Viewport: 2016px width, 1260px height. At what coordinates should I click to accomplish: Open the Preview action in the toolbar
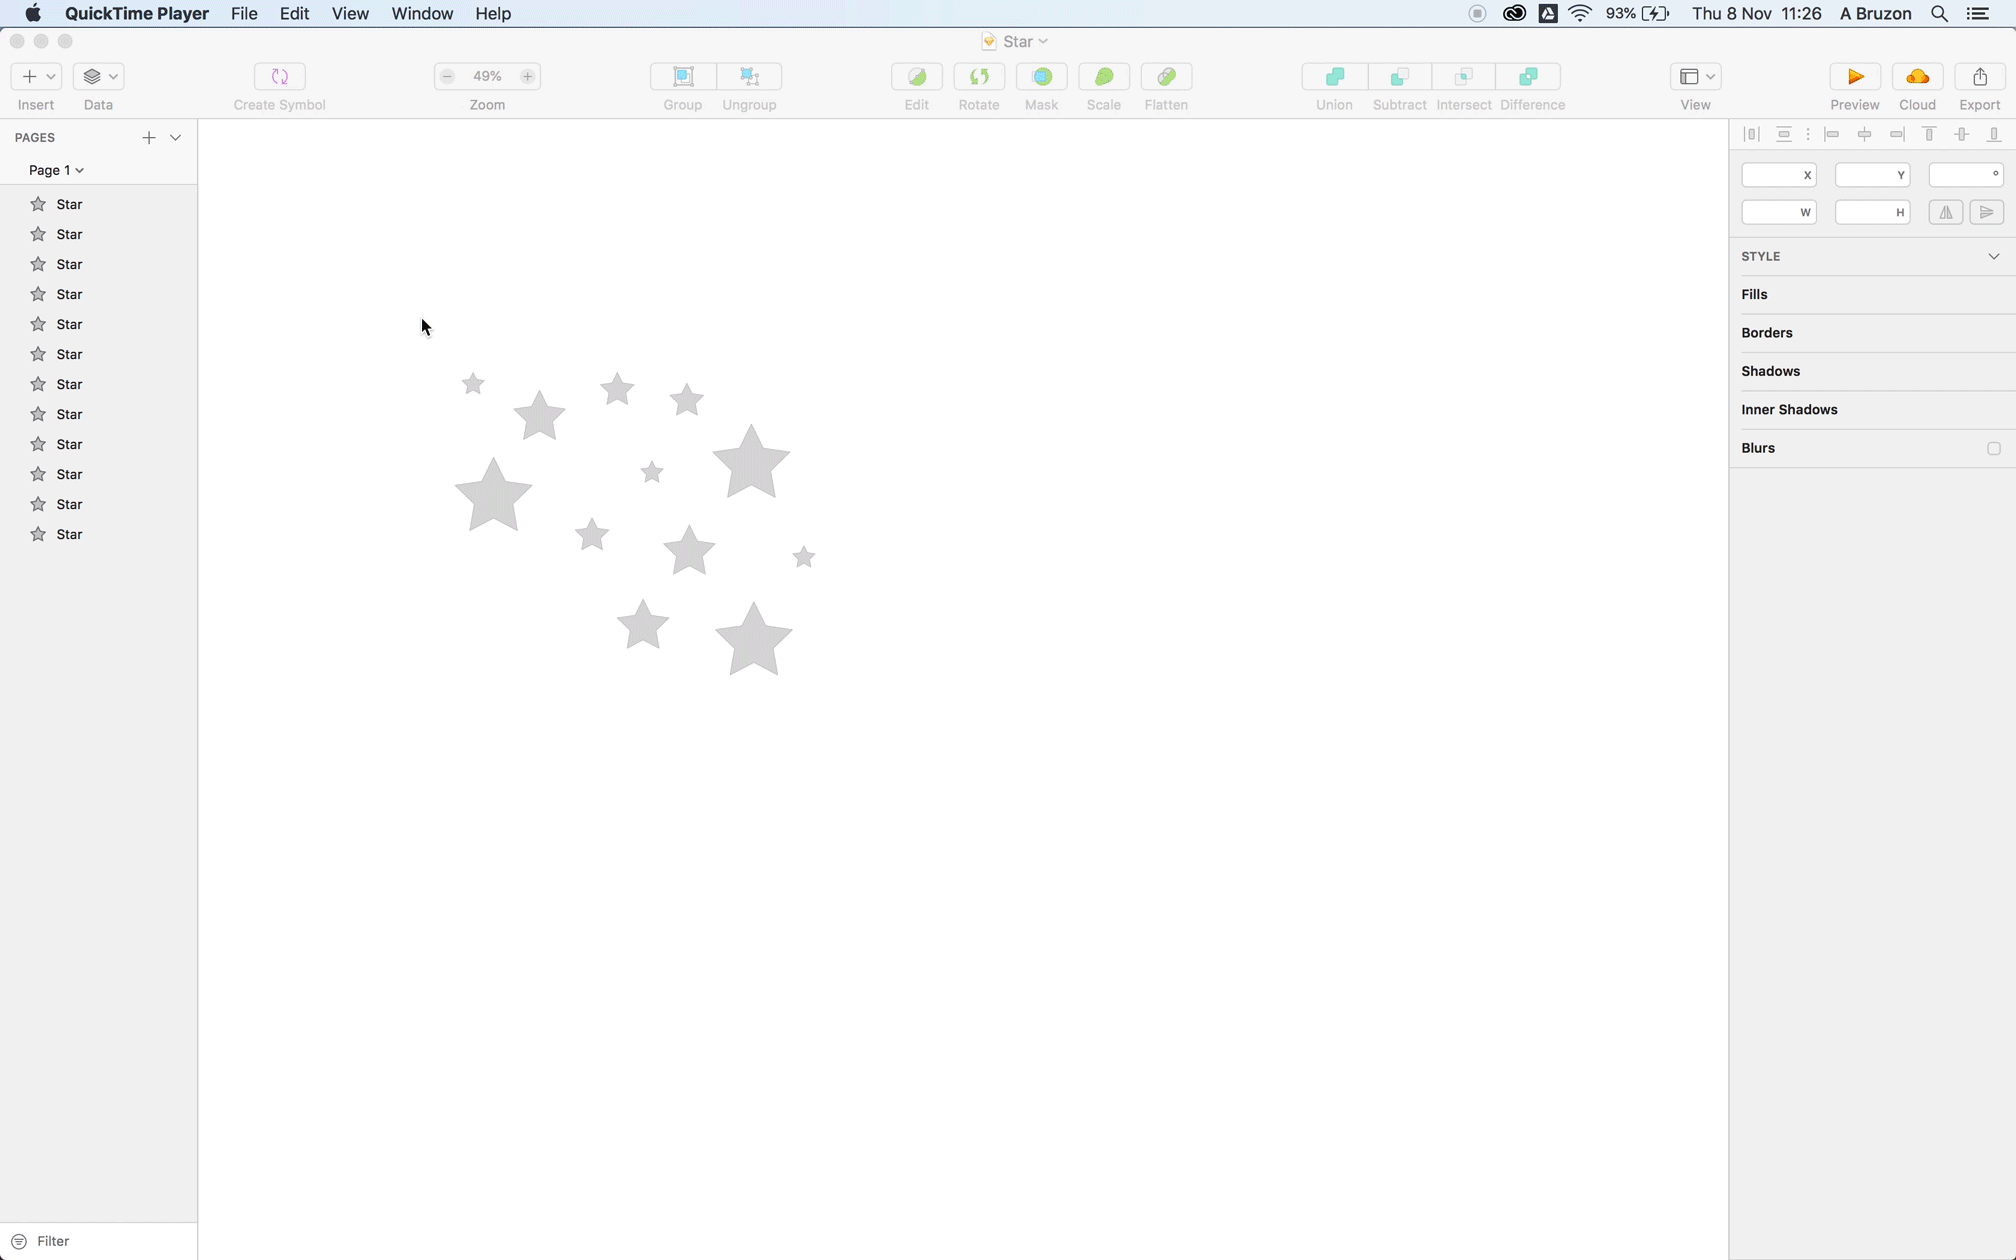[1854, 77]
